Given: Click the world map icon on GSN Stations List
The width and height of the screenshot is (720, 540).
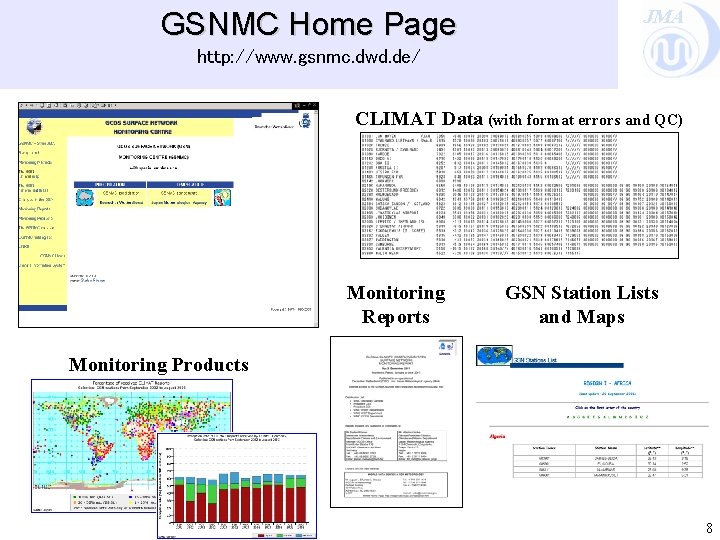Looking at the screenshot, I should point(494,355).
